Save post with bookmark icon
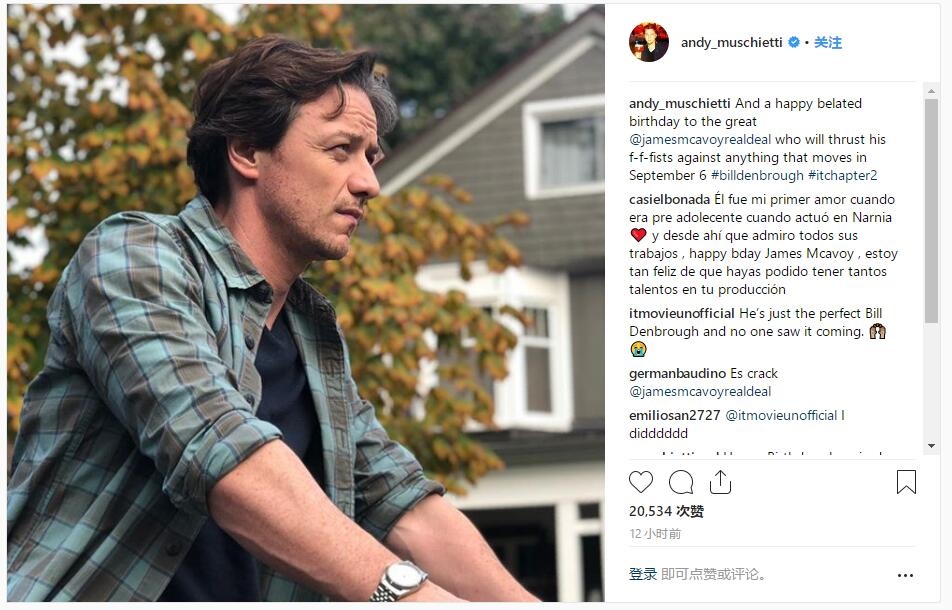Screen dimensions: 952x610 (x=906, y=482)
